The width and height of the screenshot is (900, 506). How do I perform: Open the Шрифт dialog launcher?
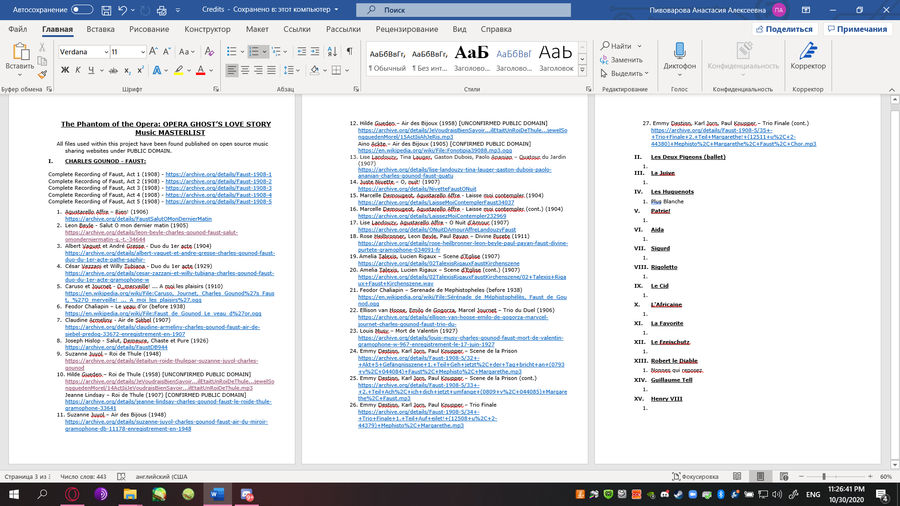tap(216, 89)
